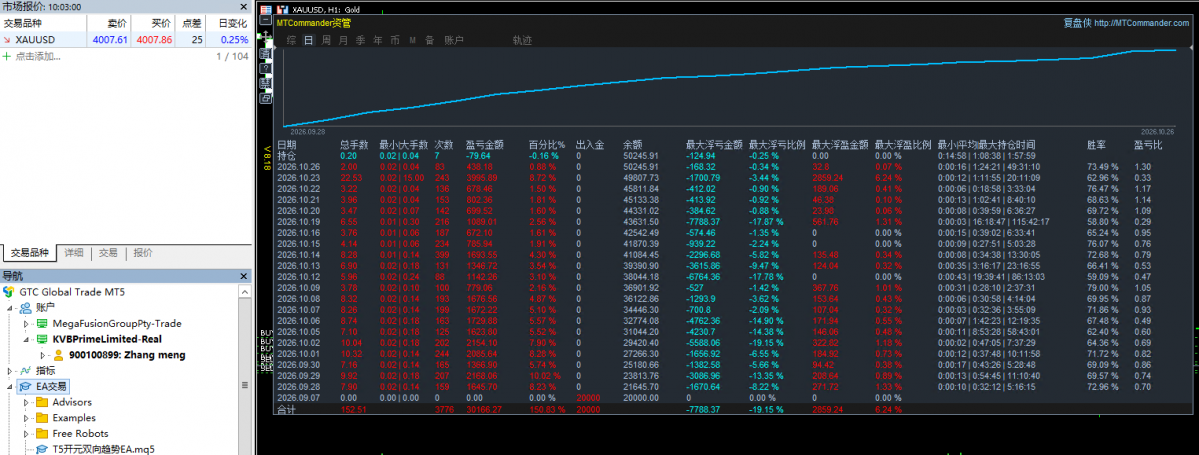Click the Advisors folder icon
The width and height of the screenshot is (1199, 455).
click(42, 402)
